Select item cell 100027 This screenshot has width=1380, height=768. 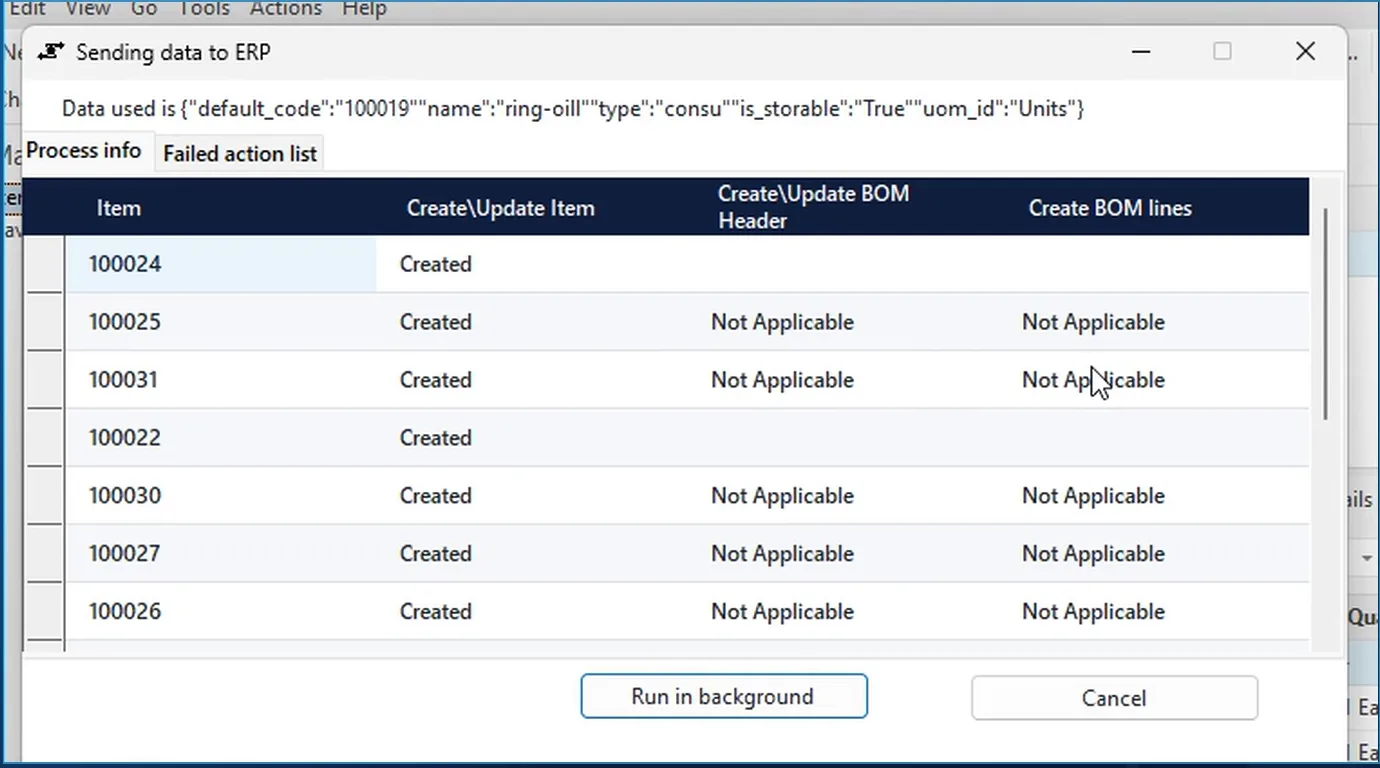click(221, 554)
